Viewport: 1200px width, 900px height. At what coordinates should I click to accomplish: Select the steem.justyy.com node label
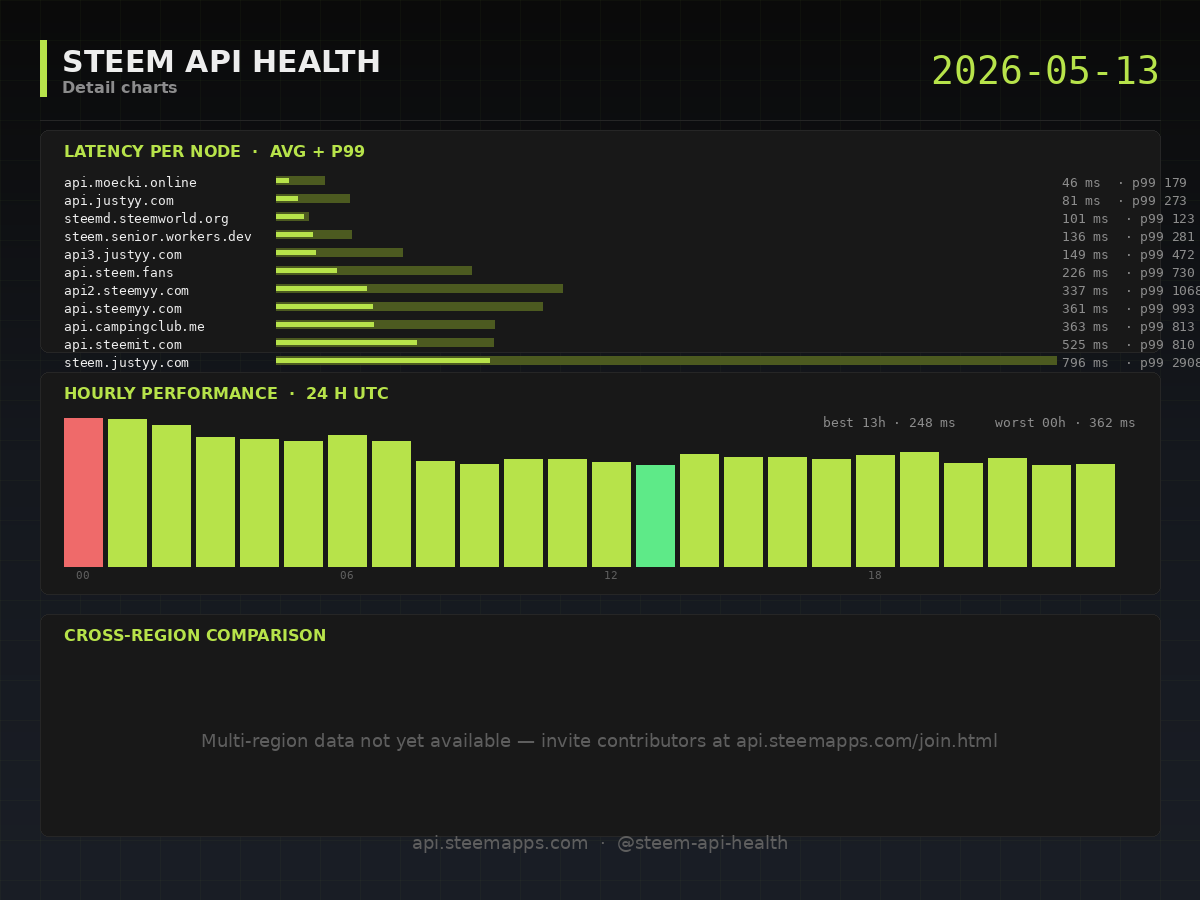[126, 363]
